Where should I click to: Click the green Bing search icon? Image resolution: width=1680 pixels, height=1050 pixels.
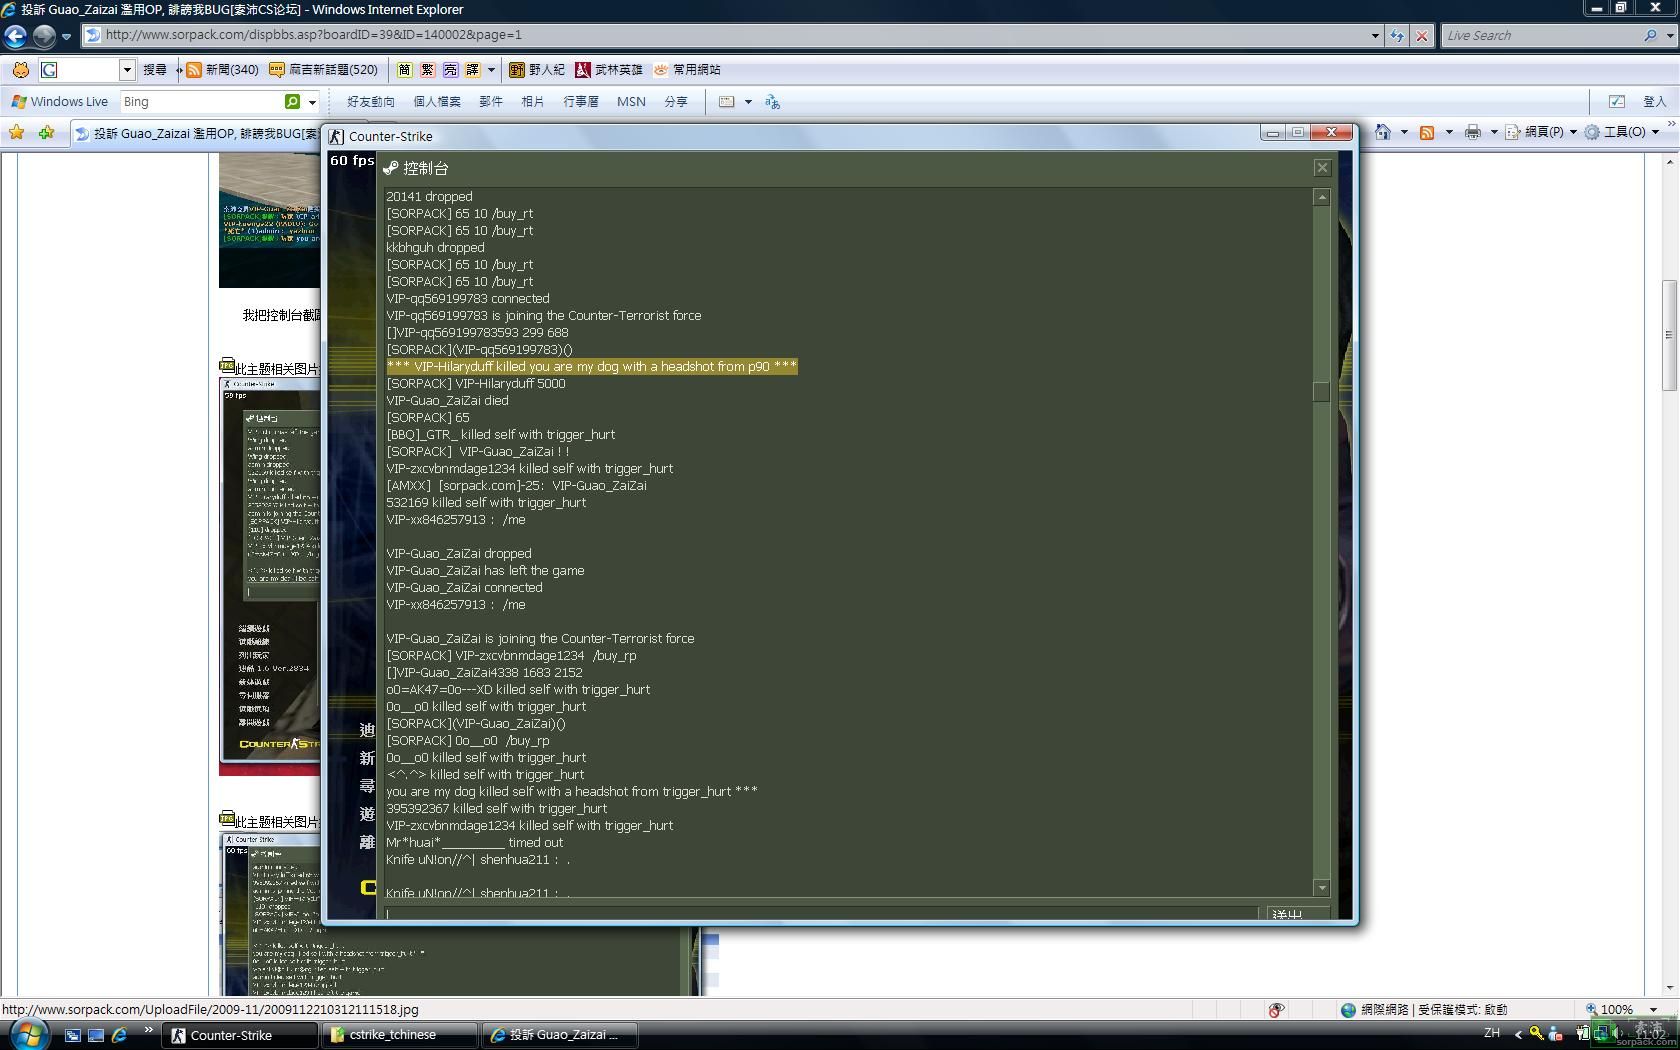(x=292, y=102)
